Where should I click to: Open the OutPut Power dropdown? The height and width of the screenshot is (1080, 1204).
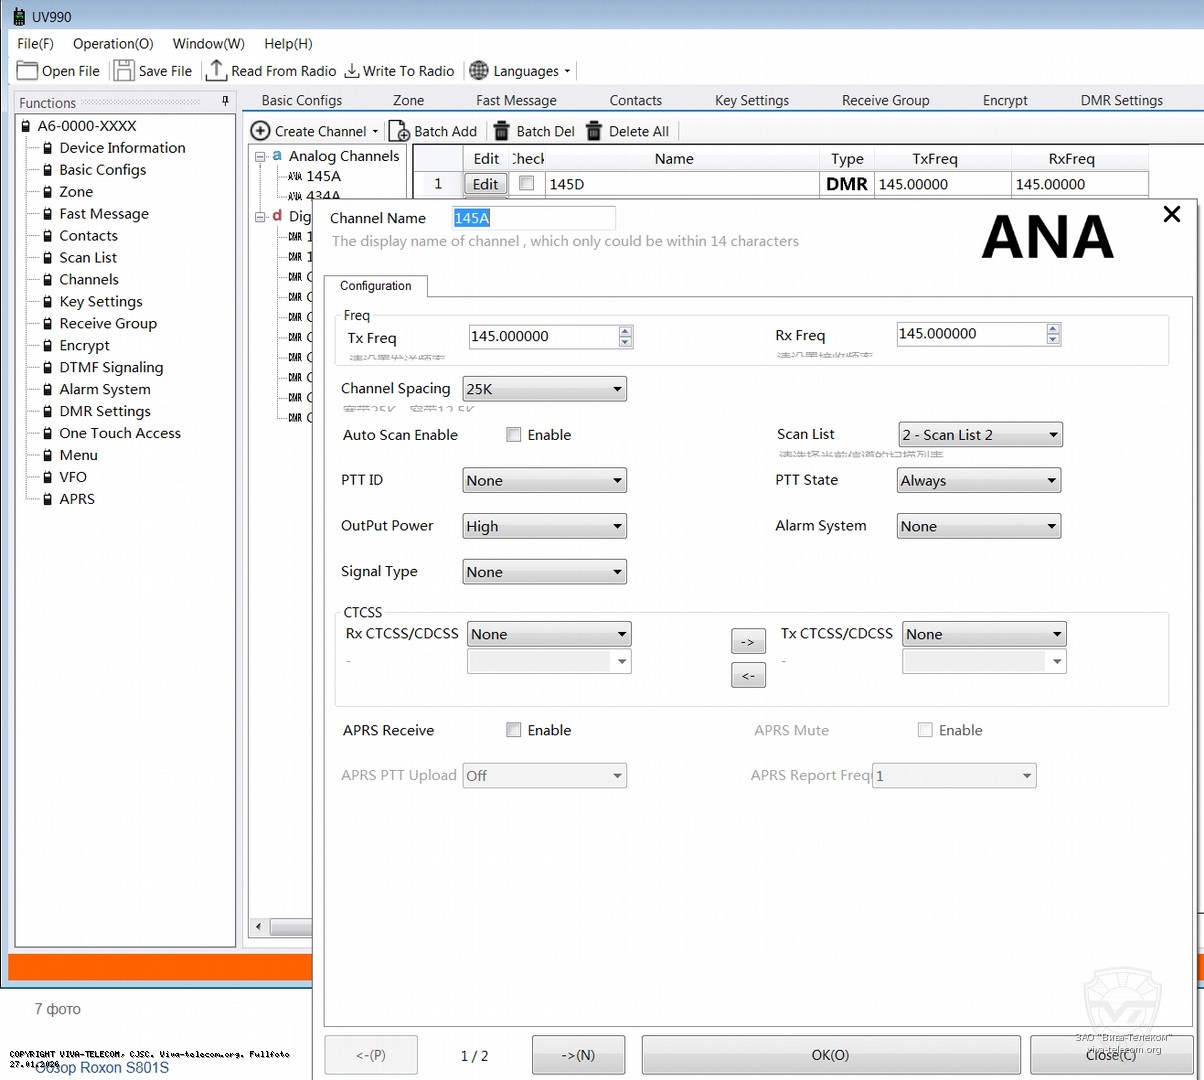(x=544, y=527)
